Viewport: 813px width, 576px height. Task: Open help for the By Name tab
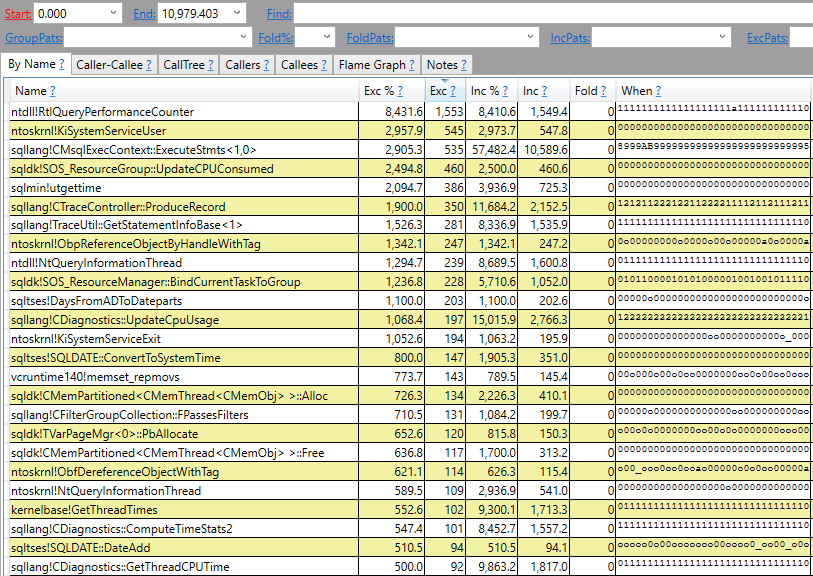coord(62,64)
